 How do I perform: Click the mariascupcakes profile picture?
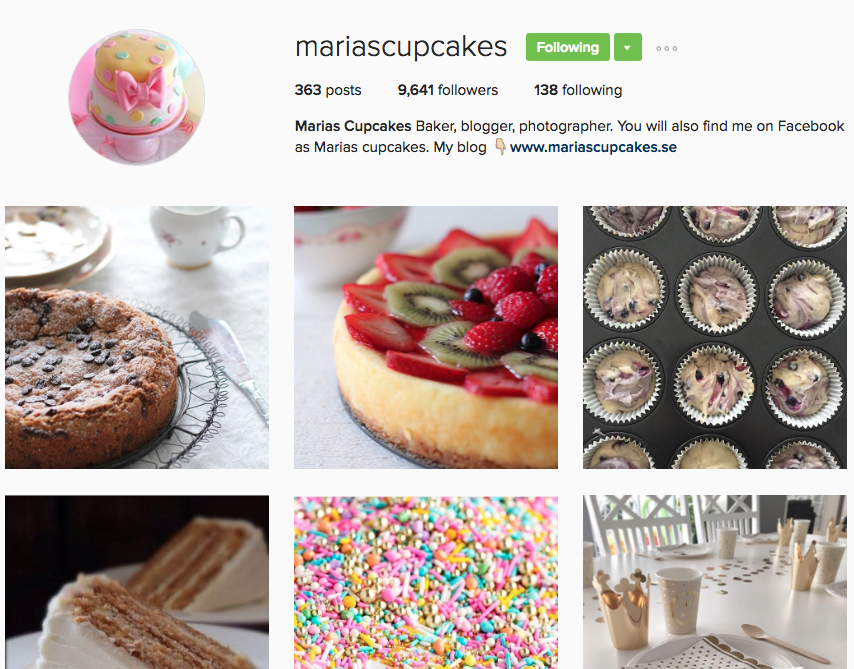pos(137,97)
